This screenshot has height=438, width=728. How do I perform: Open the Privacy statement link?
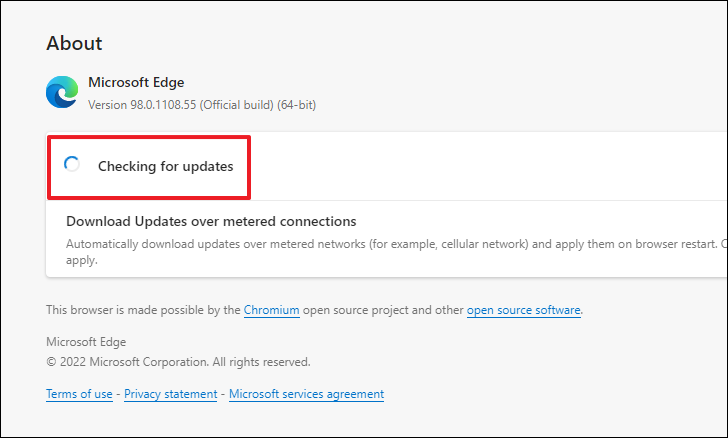(170, 394)
